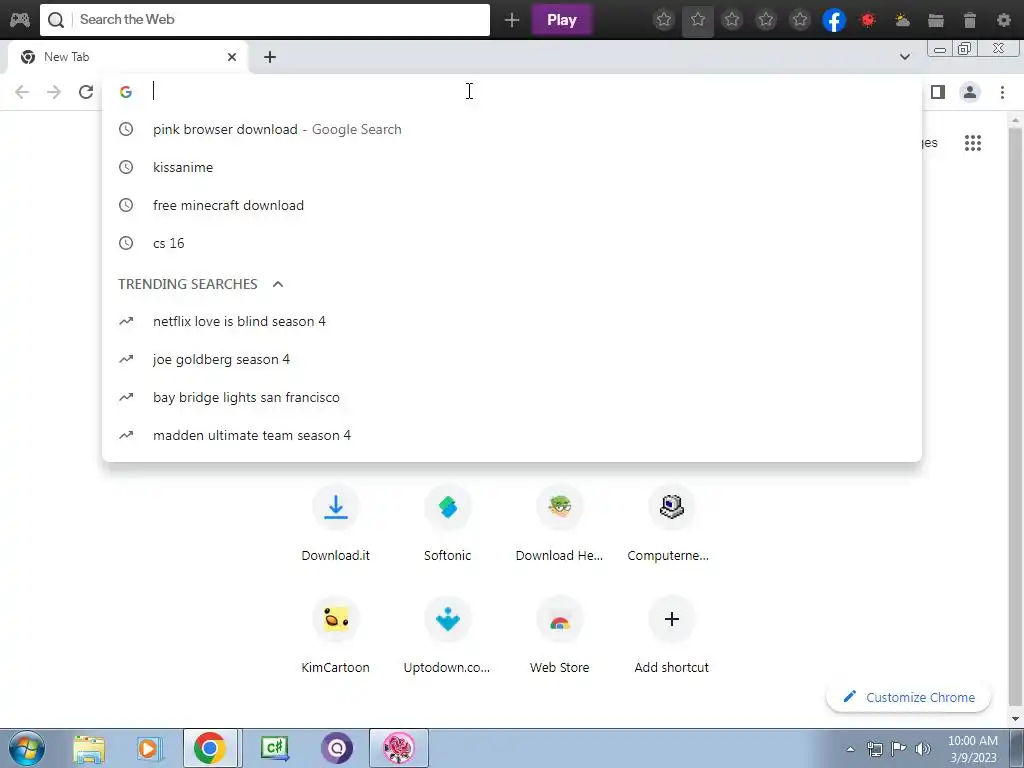1024x768 pixels.
Task: Close the New Tab tab
Action: [x=232, y=57]
